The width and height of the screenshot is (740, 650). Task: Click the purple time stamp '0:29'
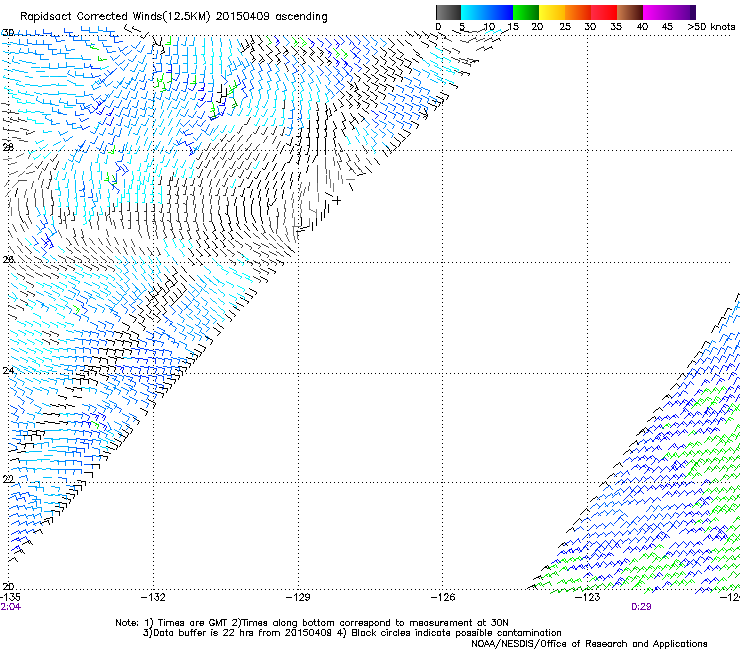point(641,607)
